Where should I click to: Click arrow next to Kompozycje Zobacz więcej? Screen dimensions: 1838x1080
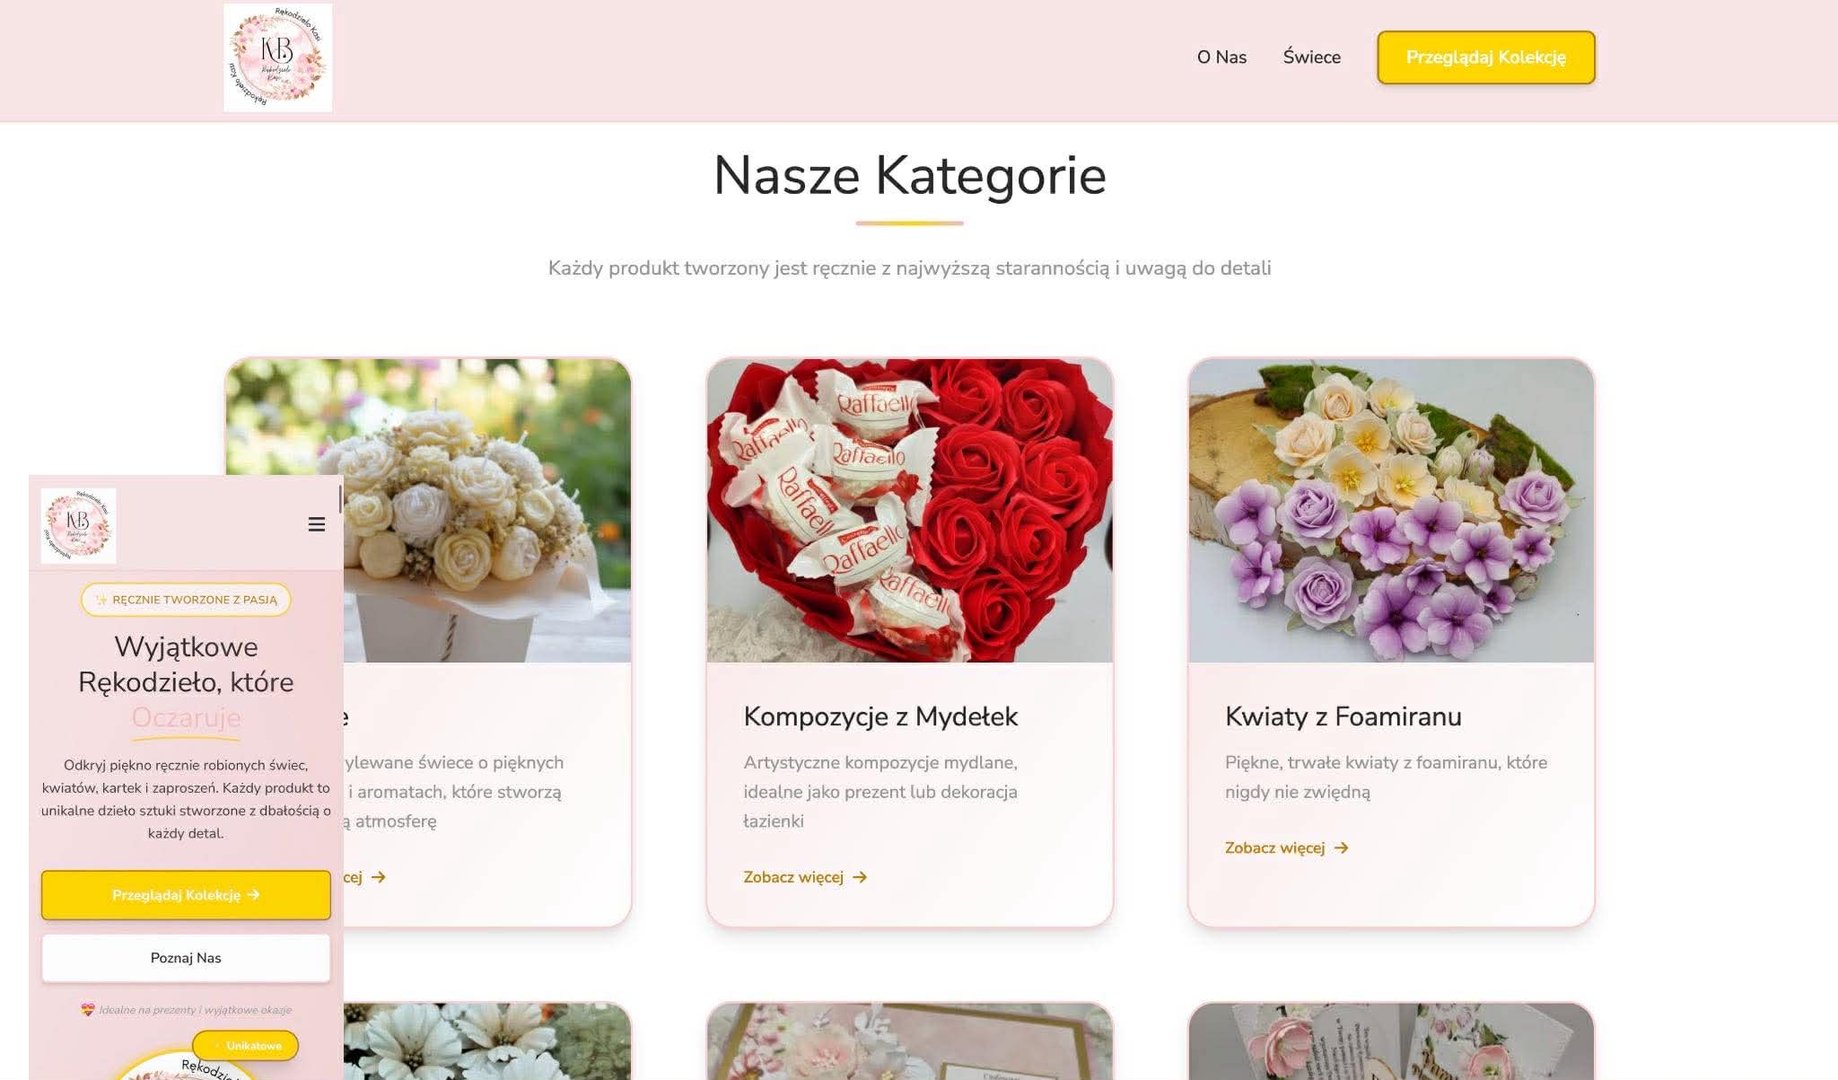tap(860, 877)
